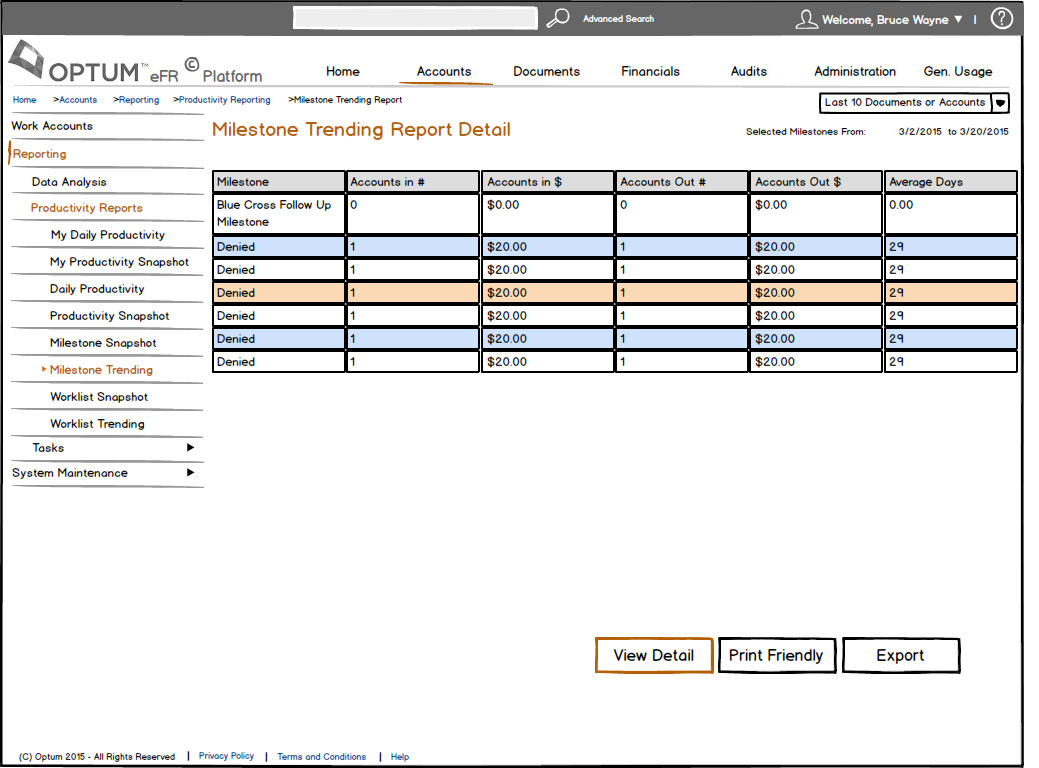Open the Bruce Wayne user dropdown arrow
1039x768 pixels.
pyautogui.click(x=958, y=20)
